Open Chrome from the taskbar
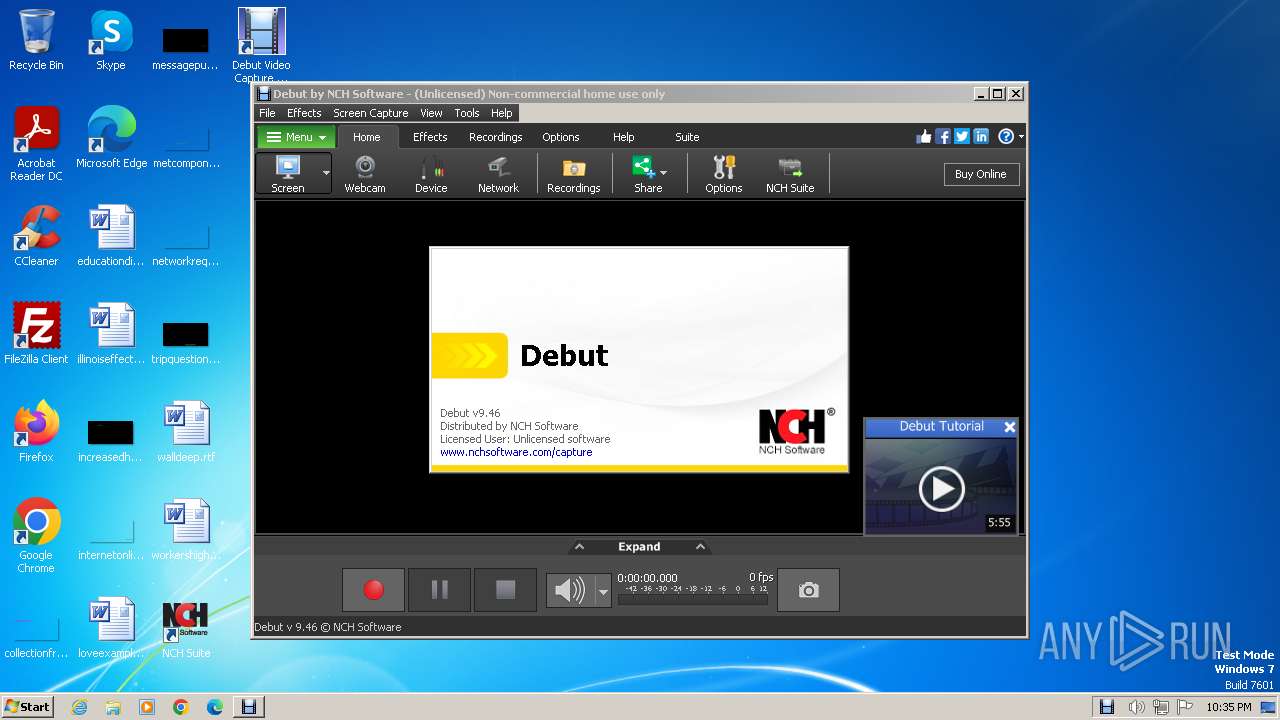The height and width of the screenshot is (720, 1280). [181, 707]
